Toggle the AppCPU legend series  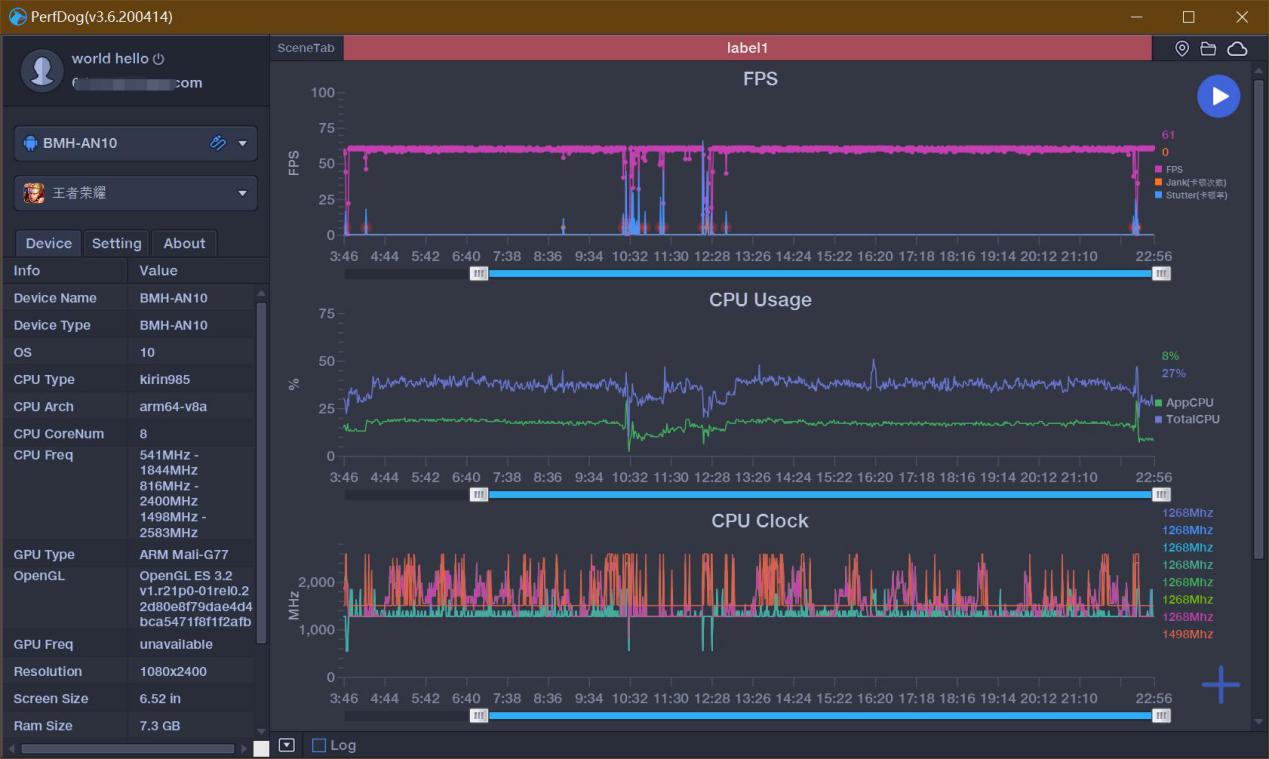tap(1188, 403)
